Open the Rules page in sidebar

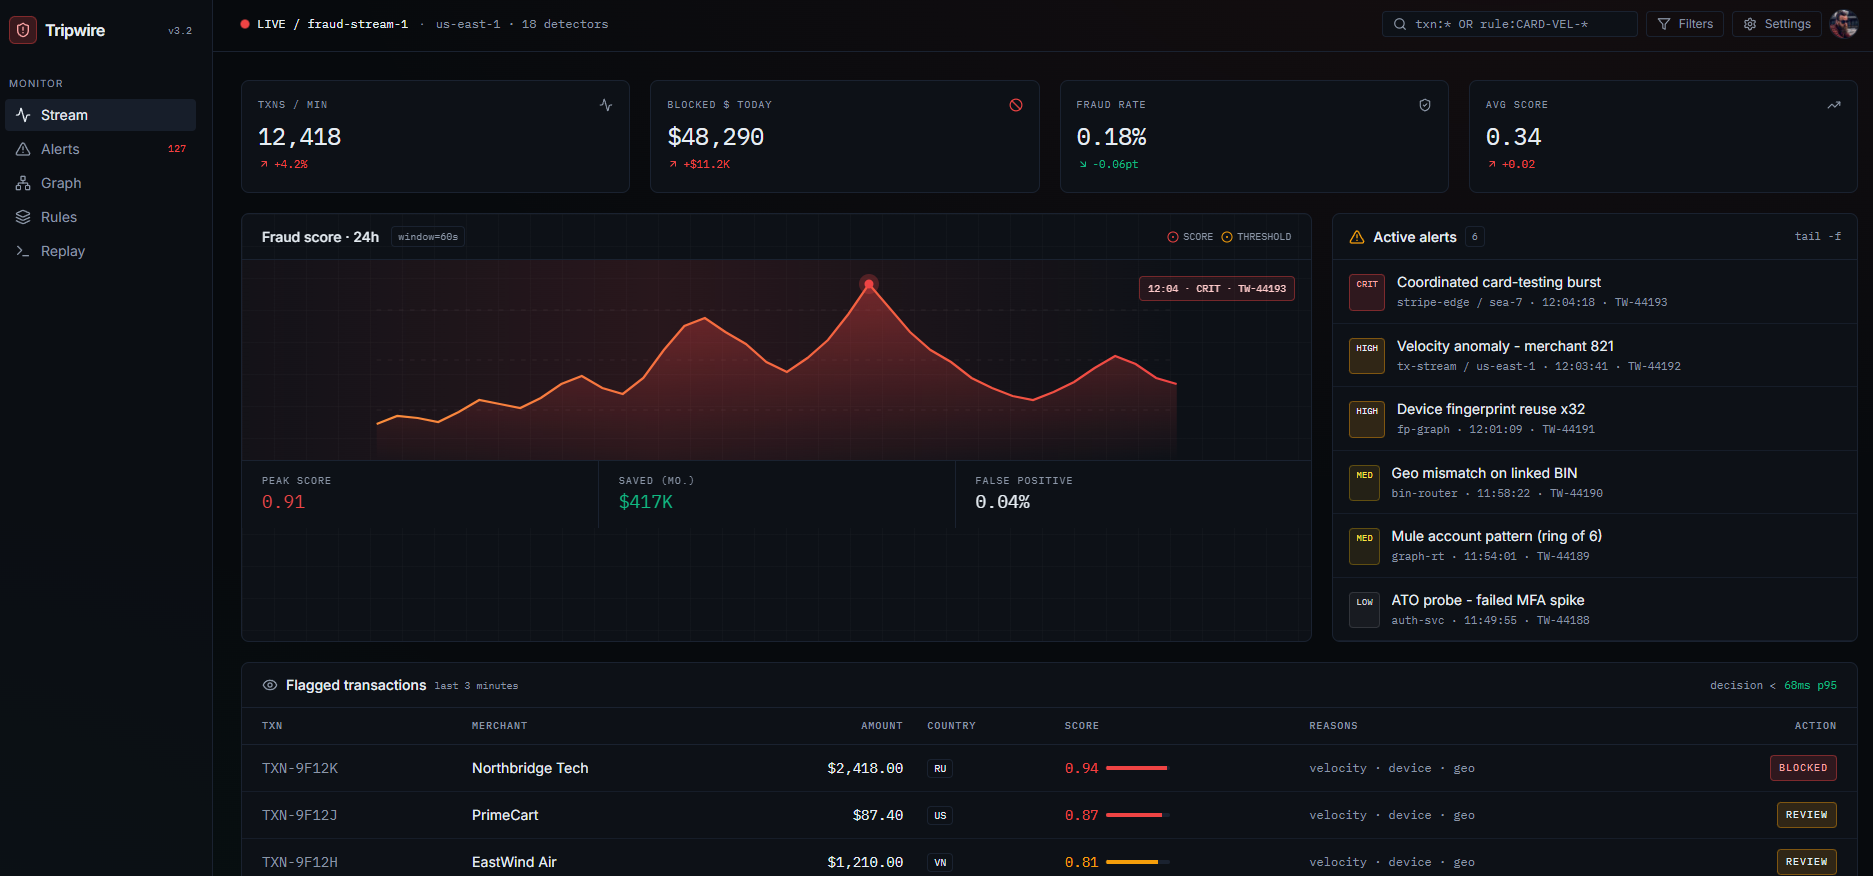[100, 217]
